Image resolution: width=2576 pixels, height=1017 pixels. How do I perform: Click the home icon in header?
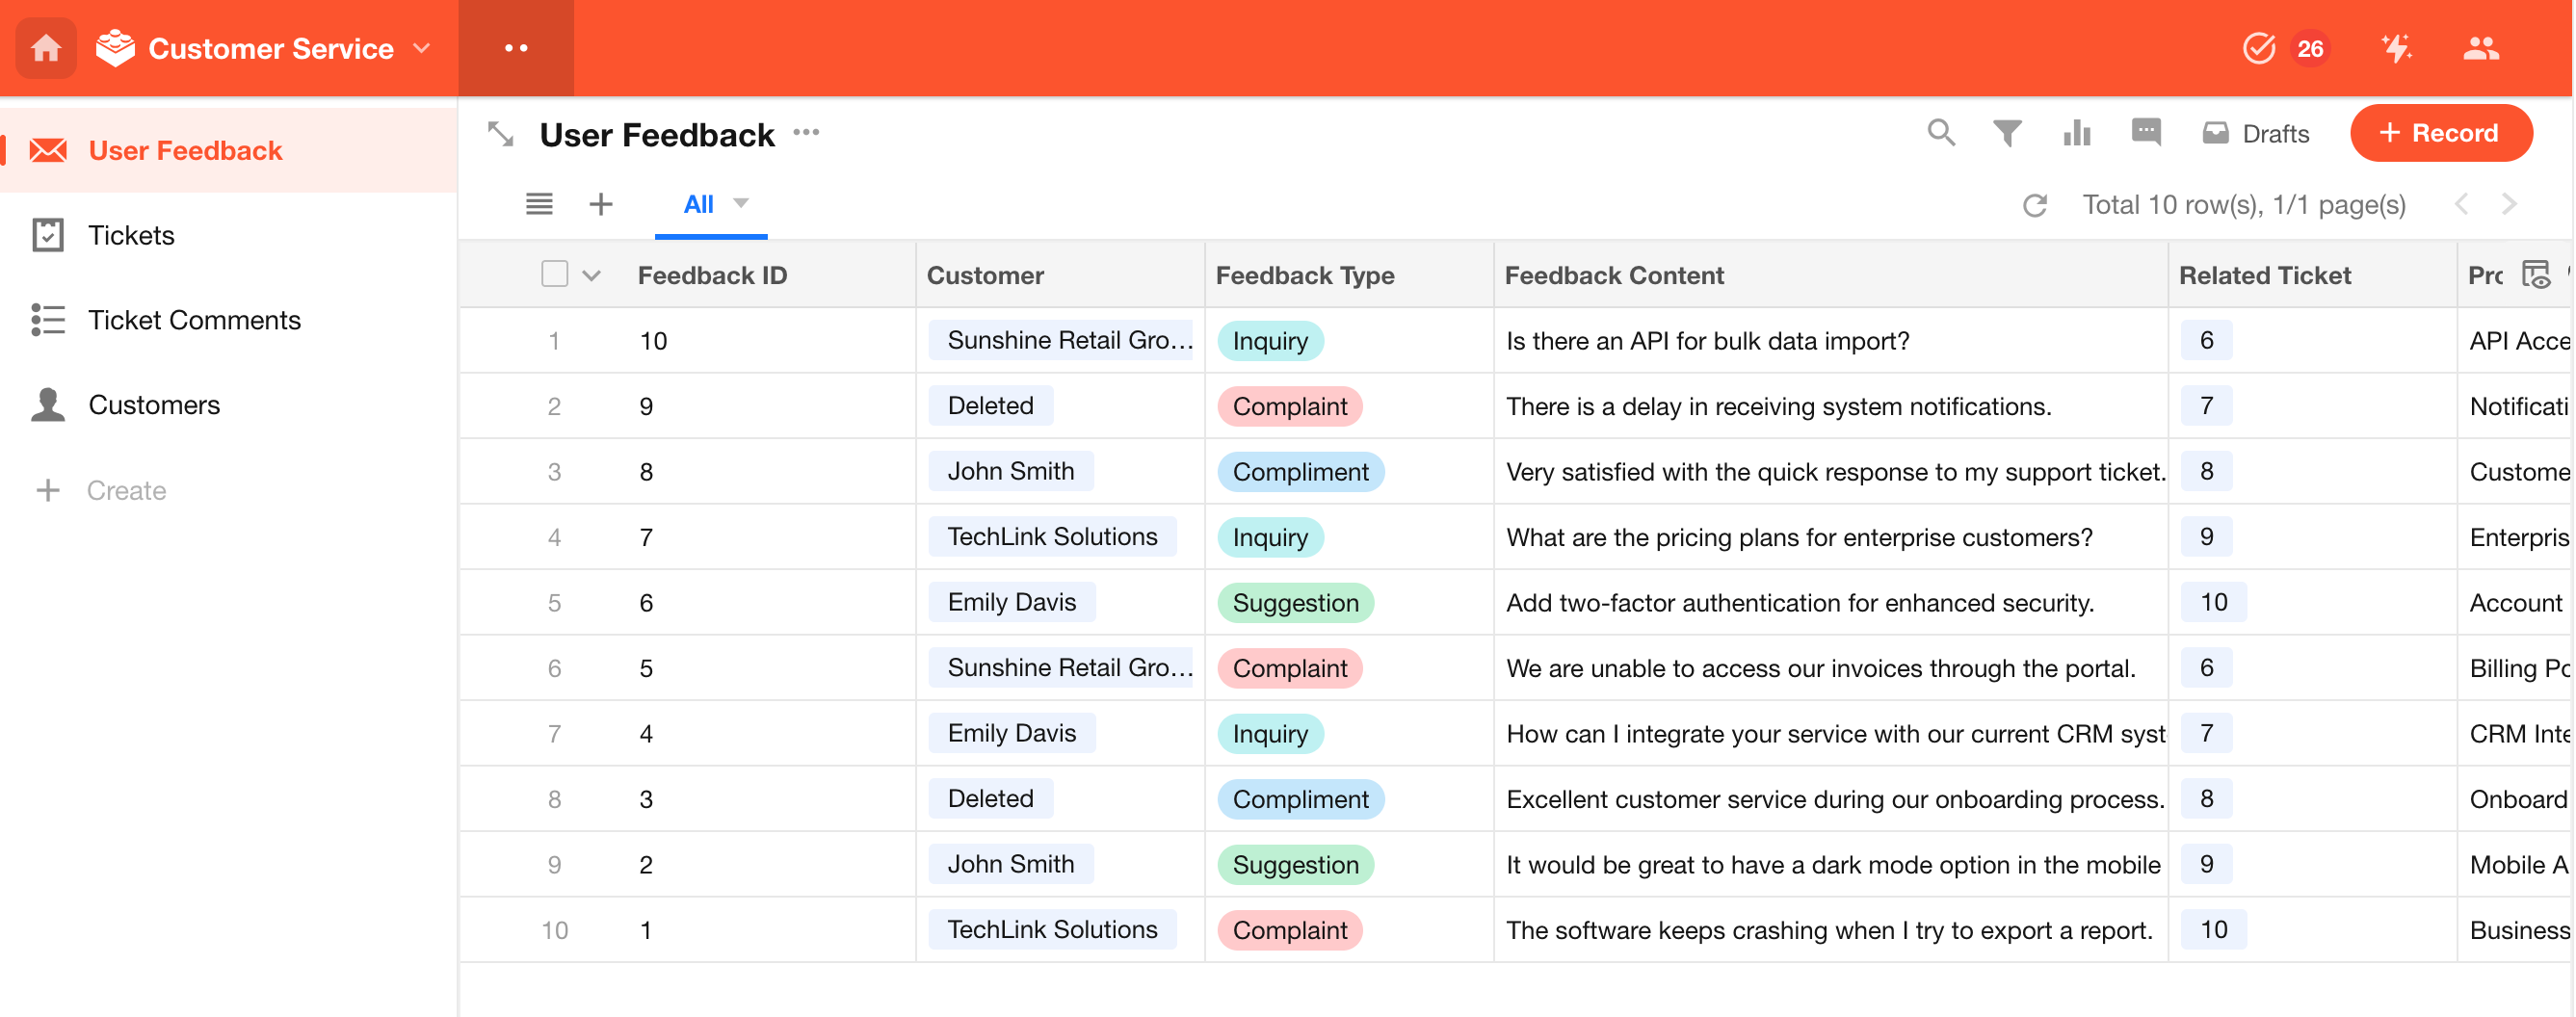click(x=46, y=48)
